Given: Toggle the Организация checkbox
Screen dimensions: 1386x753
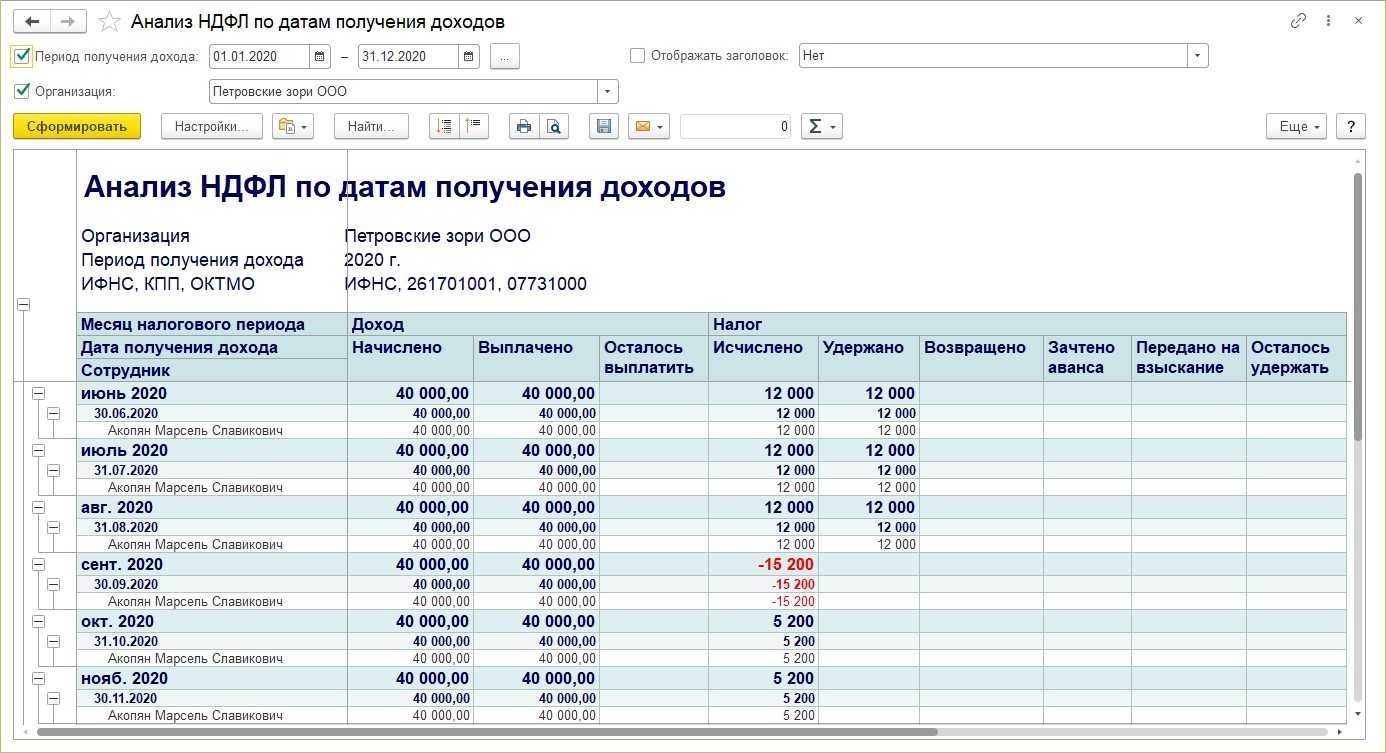Looking at the screenshot, I should (x=22, y=91).
